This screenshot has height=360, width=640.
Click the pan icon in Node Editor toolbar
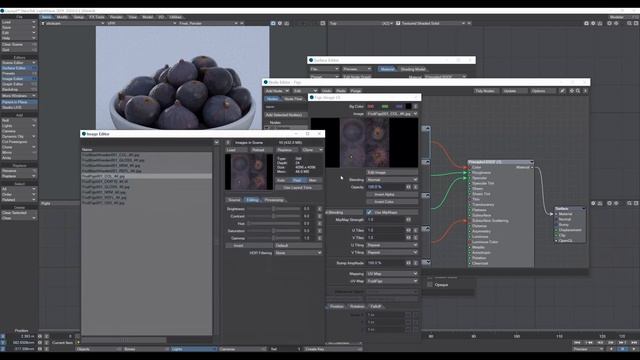571,91
